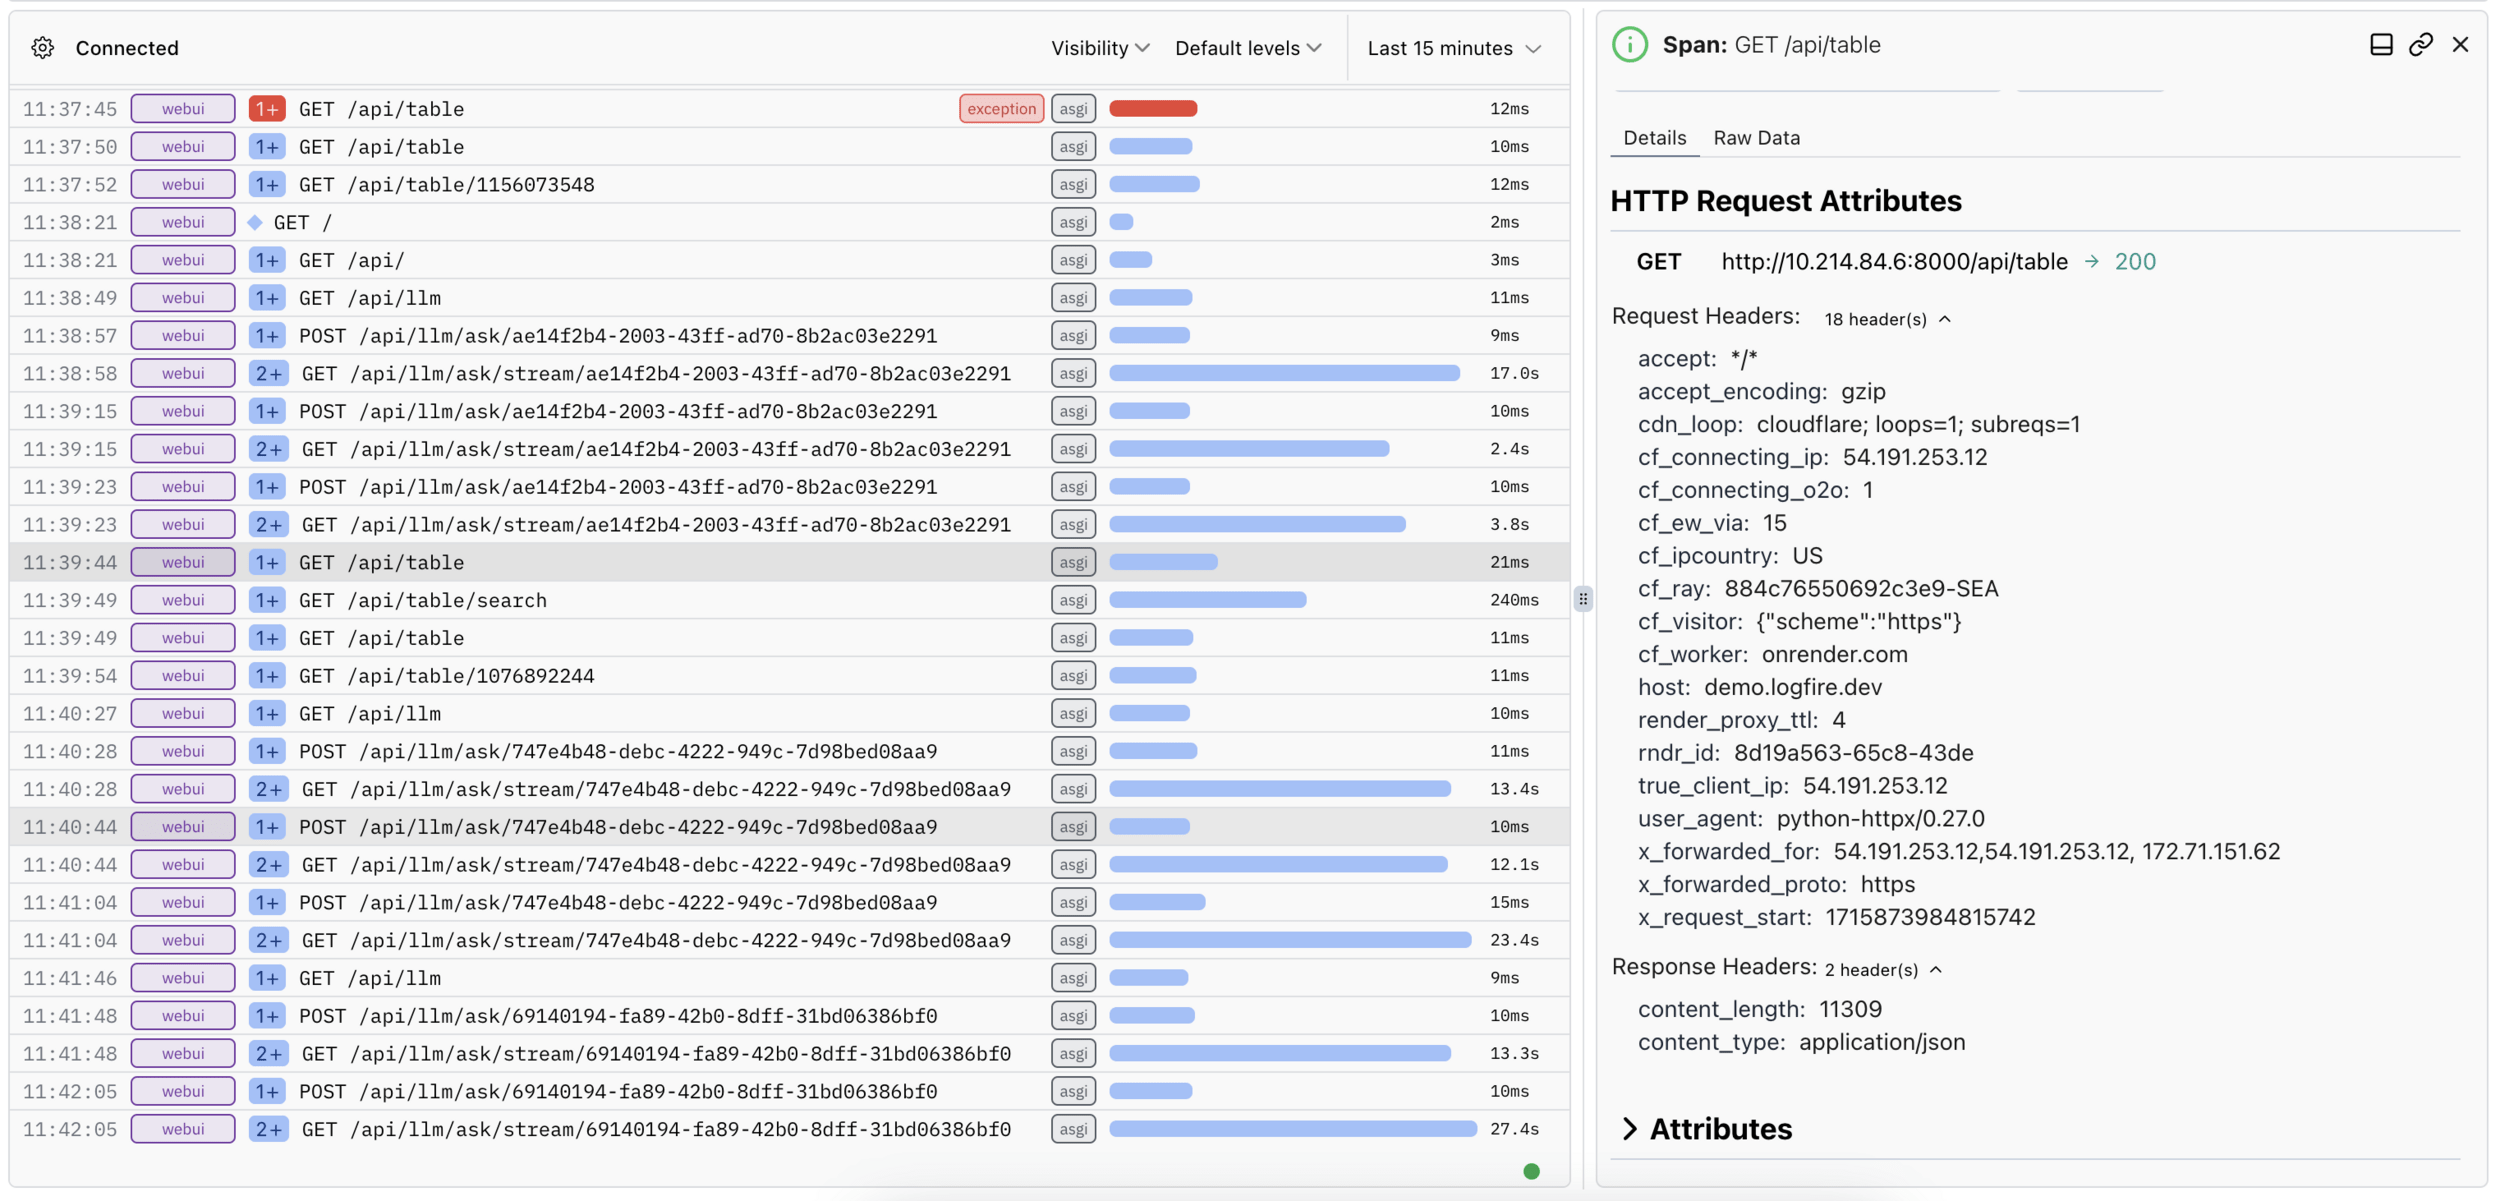Viewport: 2500px width, 1201px height.
Task: Open the settings gear icon
Action: pos(42,48)
